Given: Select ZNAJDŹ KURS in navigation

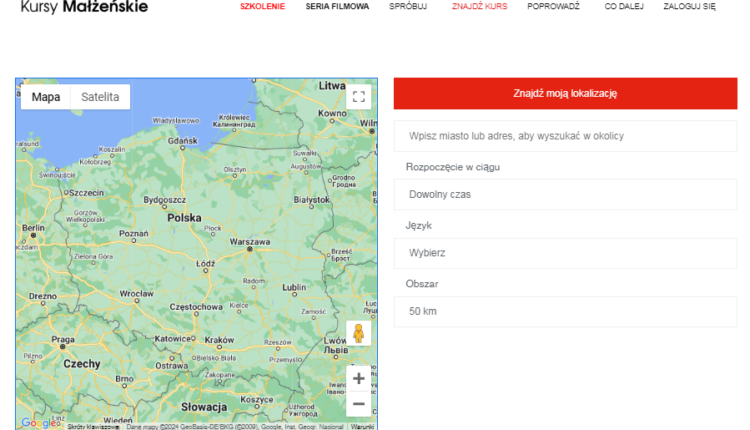Looking at the screenshot, I should click(x=479, y=6).
